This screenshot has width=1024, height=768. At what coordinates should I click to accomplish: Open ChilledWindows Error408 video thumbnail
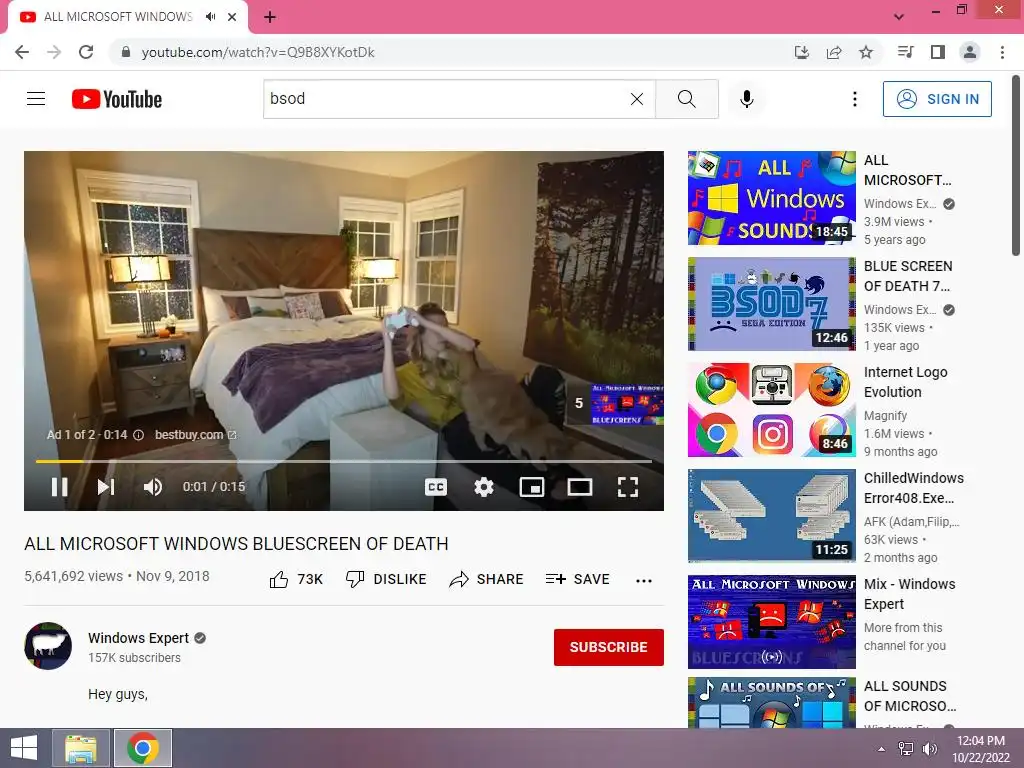coord(771,515)
